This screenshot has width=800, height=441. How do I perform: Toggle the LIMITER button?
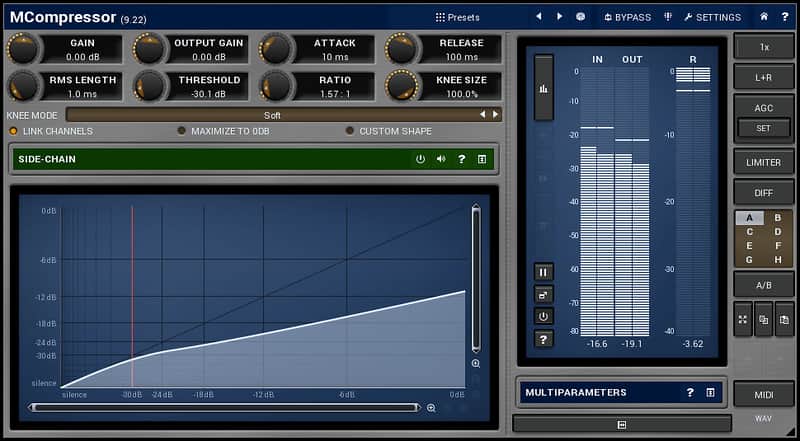pyautogui.click(x=764, y=163)
